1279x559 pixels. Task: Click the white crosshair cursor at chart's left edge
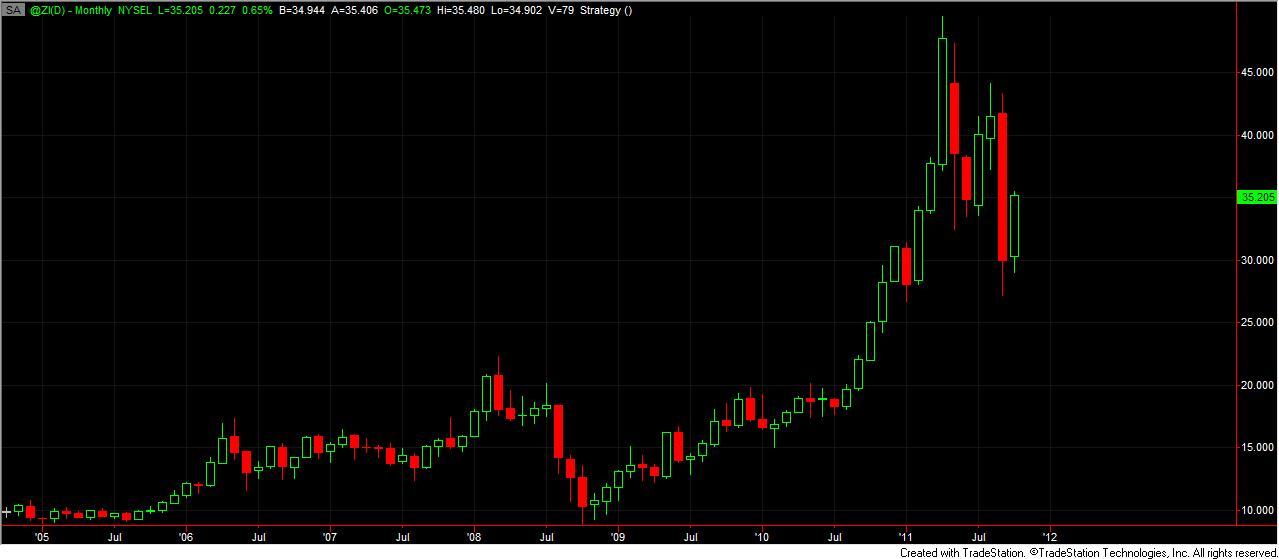point(6,511)
